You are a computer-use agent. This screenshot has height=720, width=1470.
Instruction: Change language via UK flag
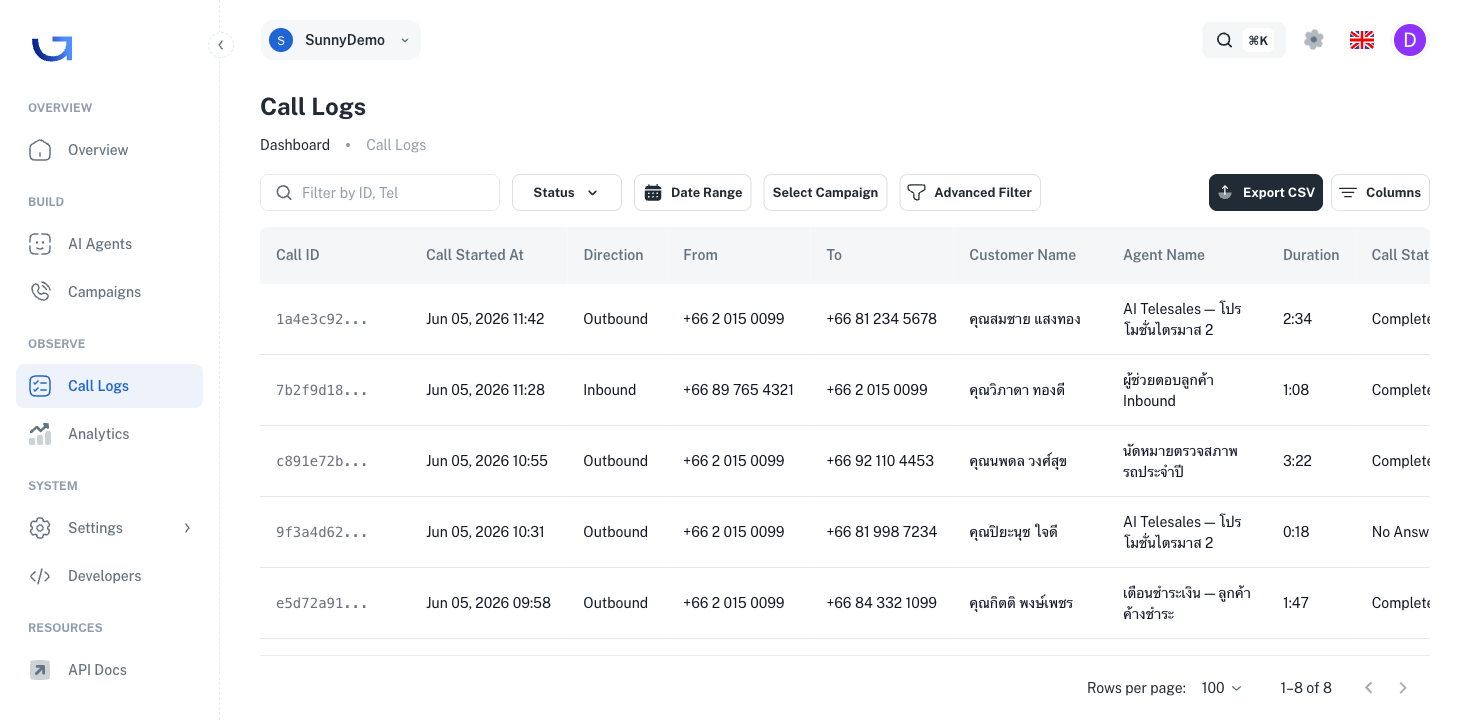(x=1362, y=40)
